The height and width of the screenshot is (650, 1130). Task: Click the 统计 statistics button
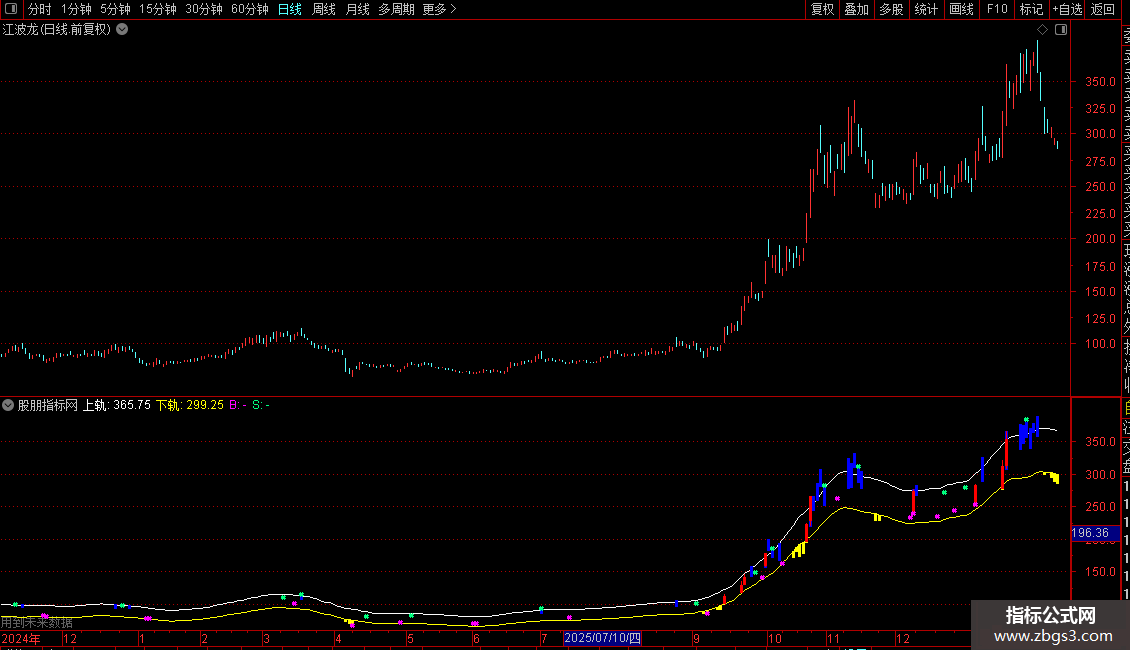click(926, 9)
